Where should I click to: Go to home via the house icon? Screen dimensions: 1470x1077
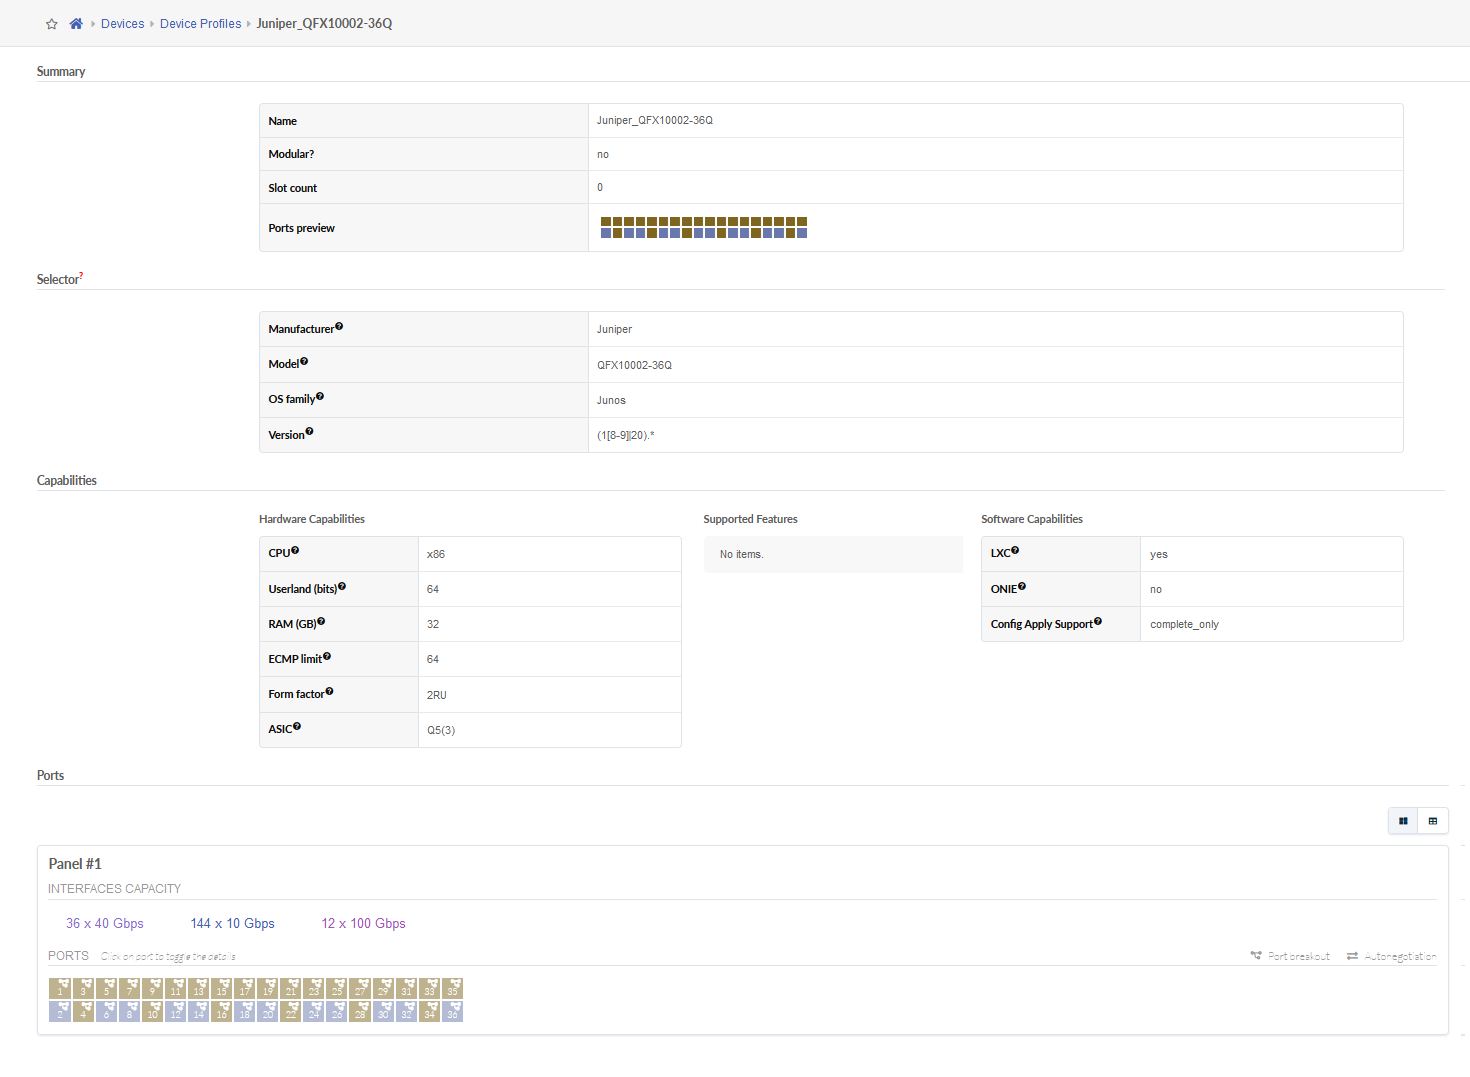pos(76,23)
